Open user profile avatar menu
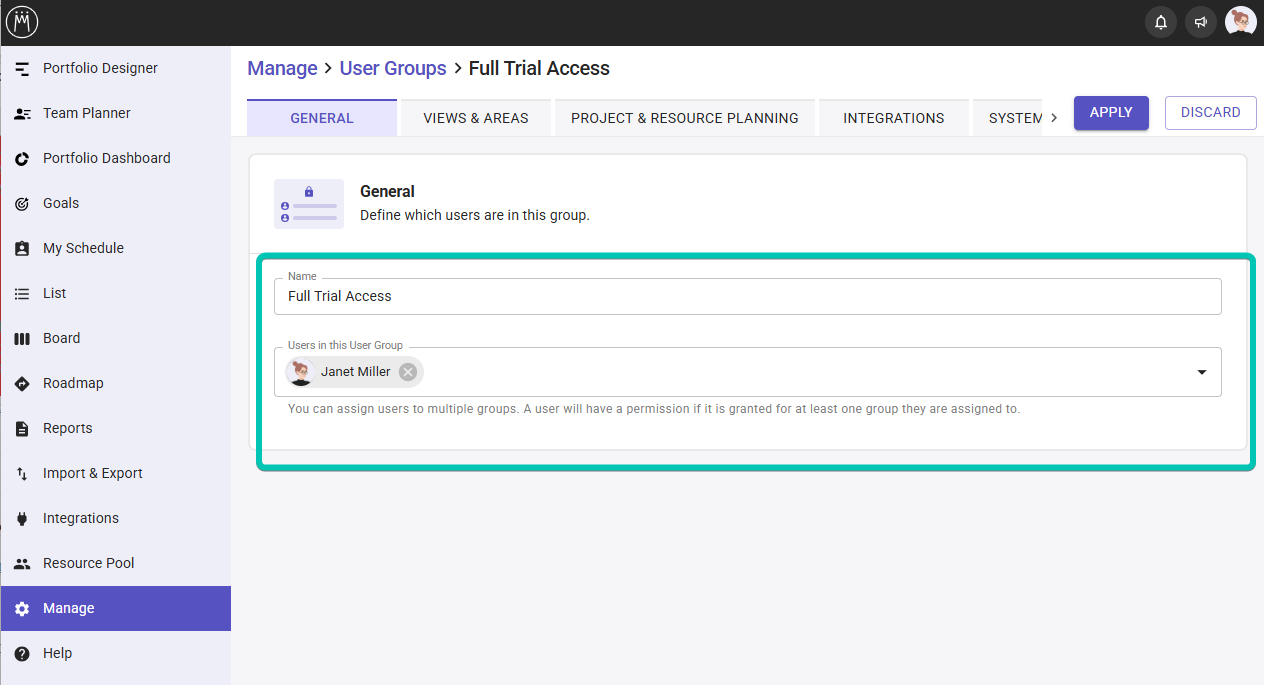The height and width of the screenshot is (685, 1264). click(1241, 22)
